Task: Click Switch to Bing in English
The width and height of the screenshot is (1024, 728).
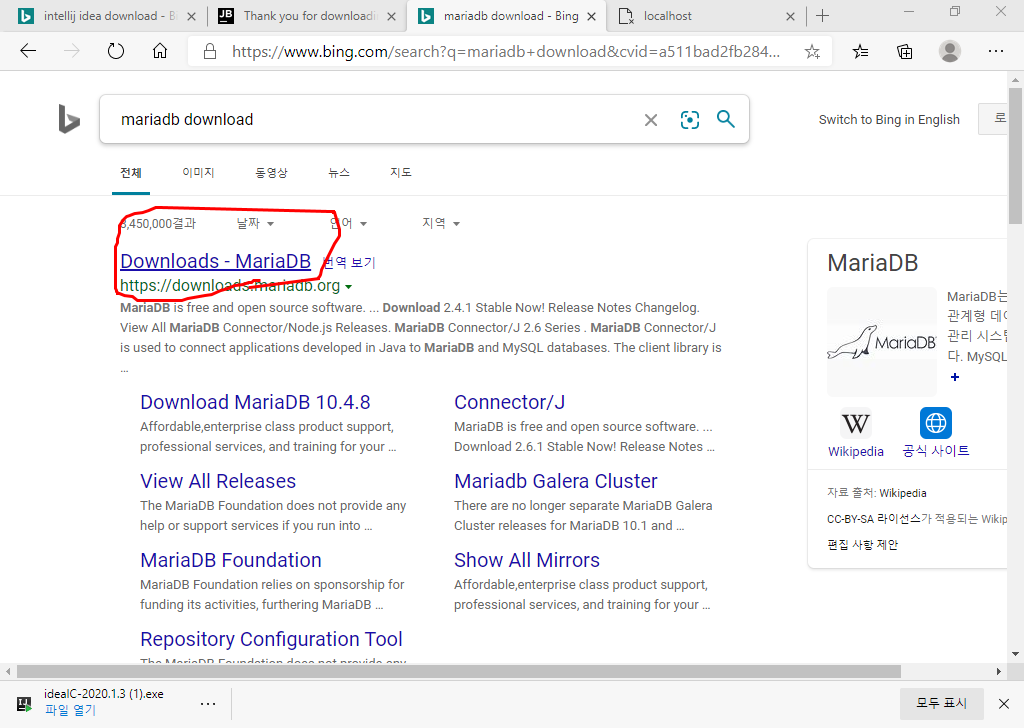Action: coord(889,119)
